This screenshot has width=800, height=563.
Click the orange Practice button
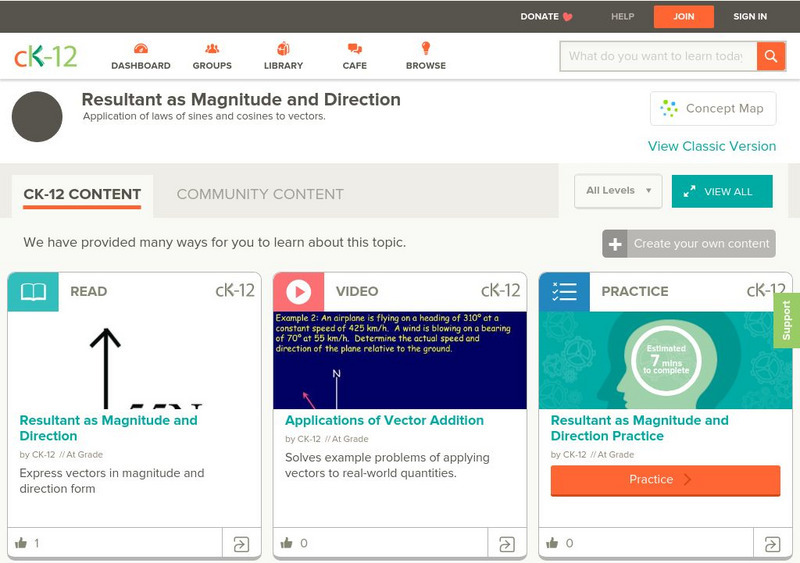coord(665,480)
